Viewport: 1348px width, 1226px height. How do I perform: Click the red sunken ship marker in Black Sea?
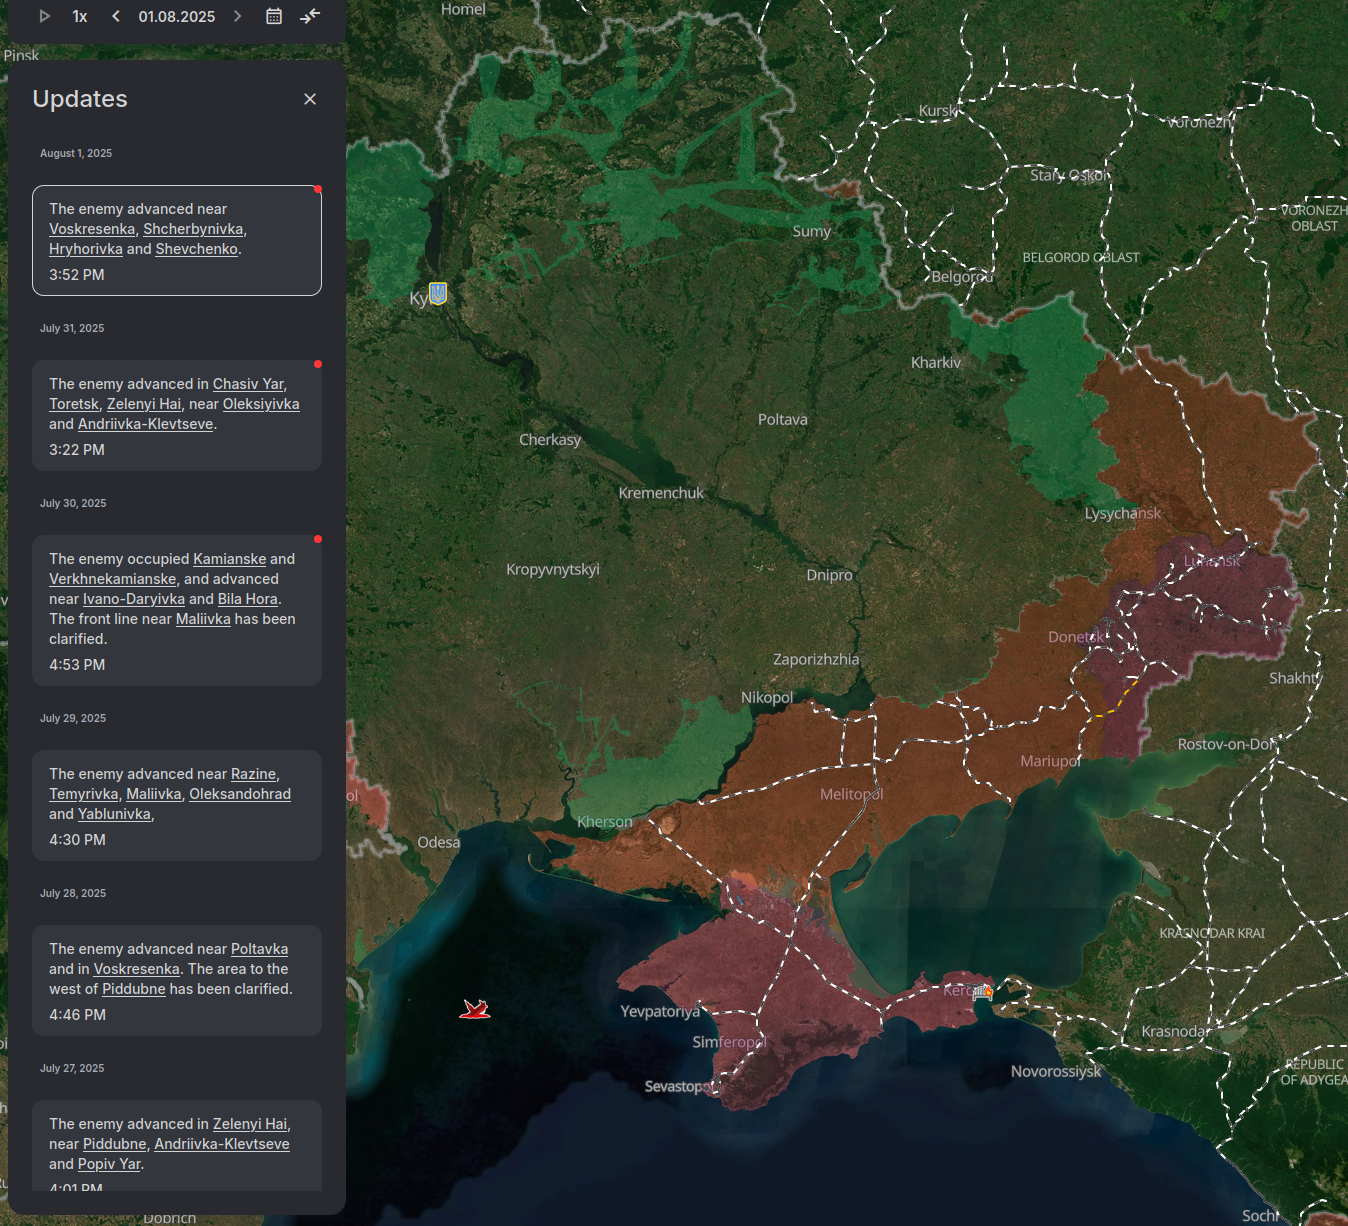tap(475, 1009)
